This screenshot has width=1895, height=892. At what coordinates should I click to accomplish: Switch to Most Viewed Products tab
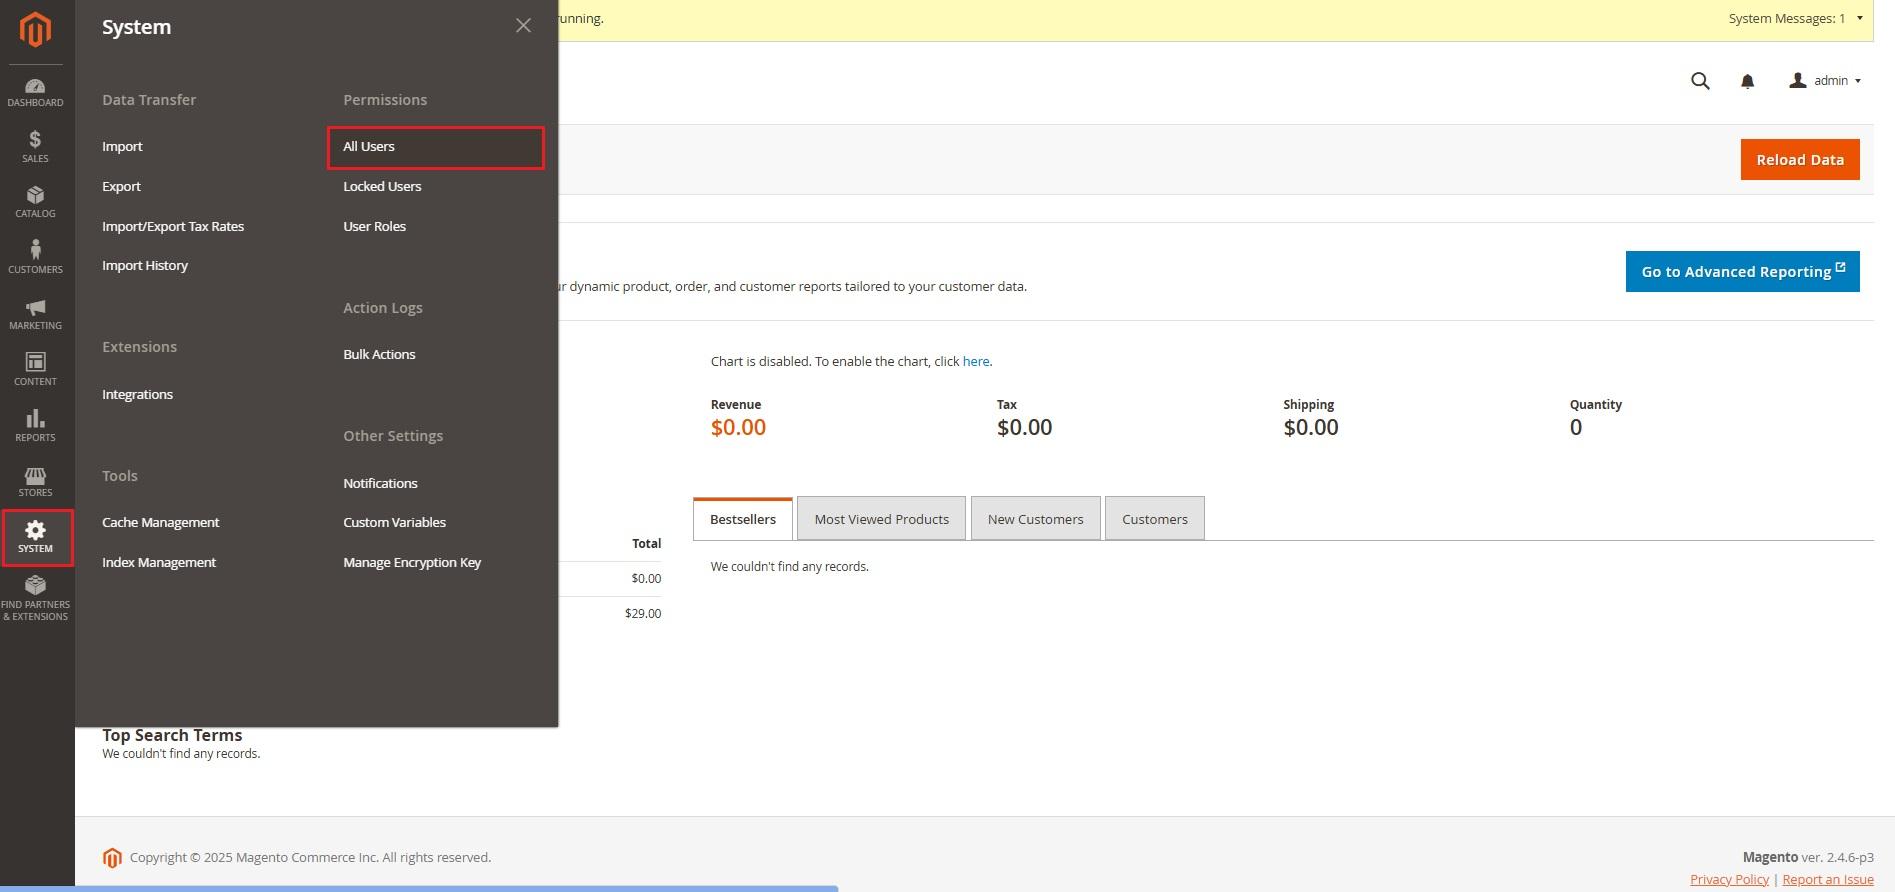tap(881, 519)
